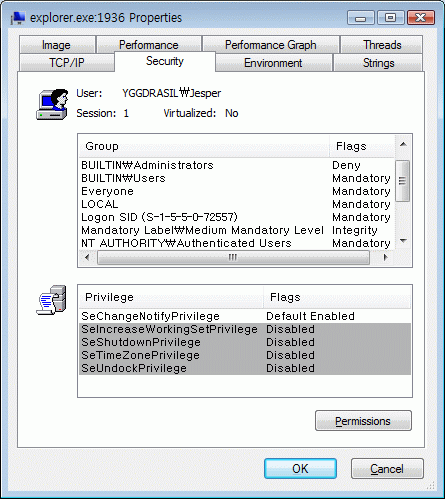Select SeTimeZonePrivilege row
This screenshot has height=499, width=445.
245,355
